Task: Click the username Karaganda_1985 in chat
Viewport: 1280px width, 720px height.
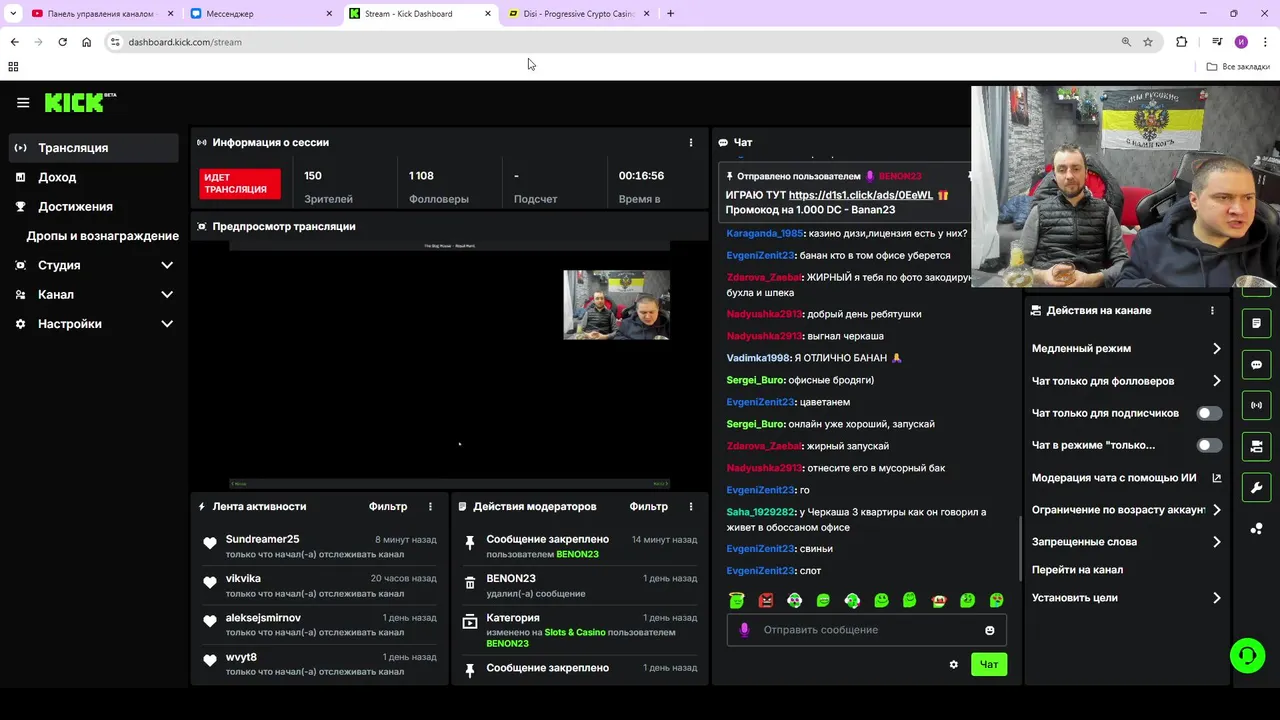Action: (x=765, y=233)
